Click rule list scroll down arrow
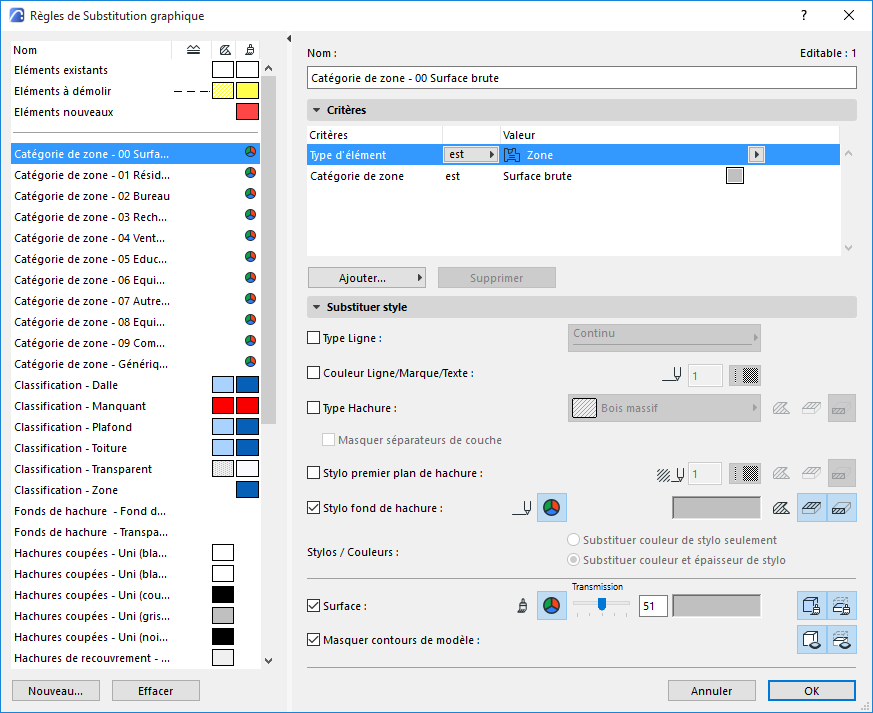The image size is (873, 713). coord(269,661)
